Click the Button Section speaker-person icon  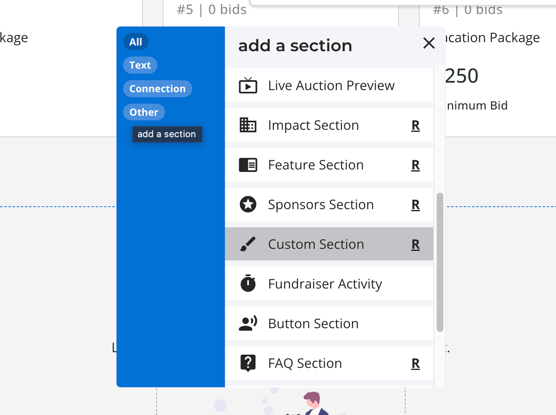[248, 323]
